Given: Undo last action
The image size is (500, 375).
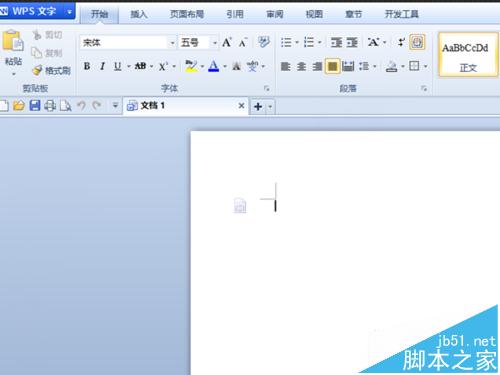Looking at the screenshot, I should click(x=81, y=106).
